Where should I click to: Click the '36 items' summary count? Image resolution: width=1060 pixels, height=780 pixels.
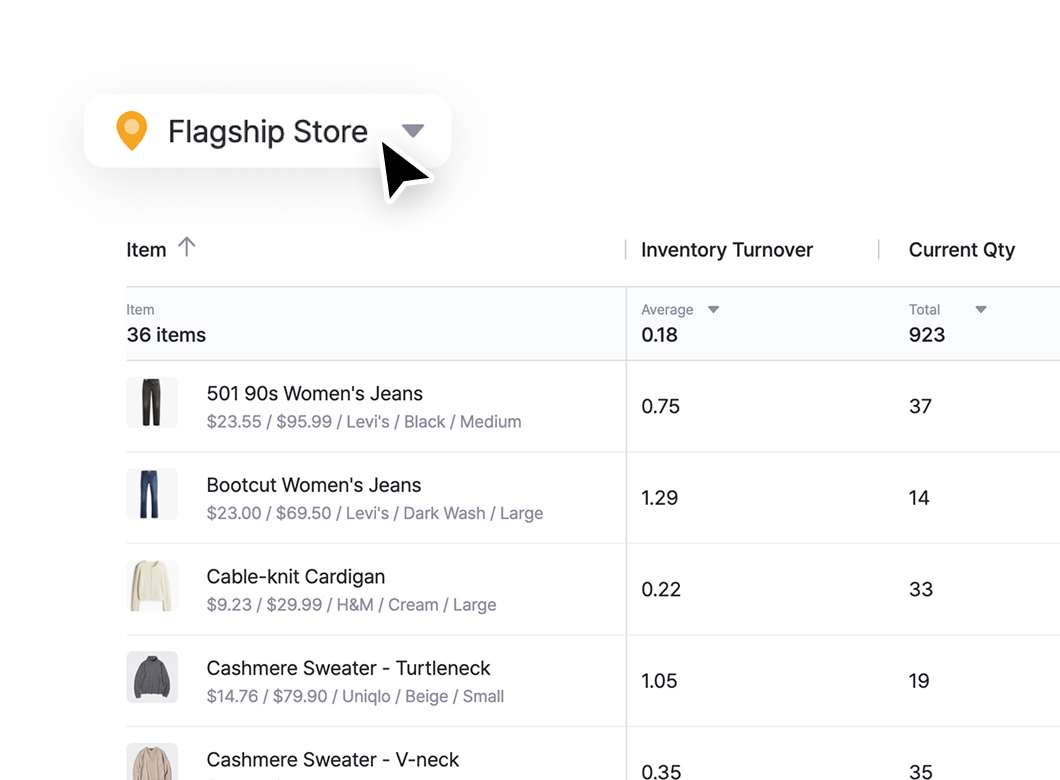click(166, 335)
